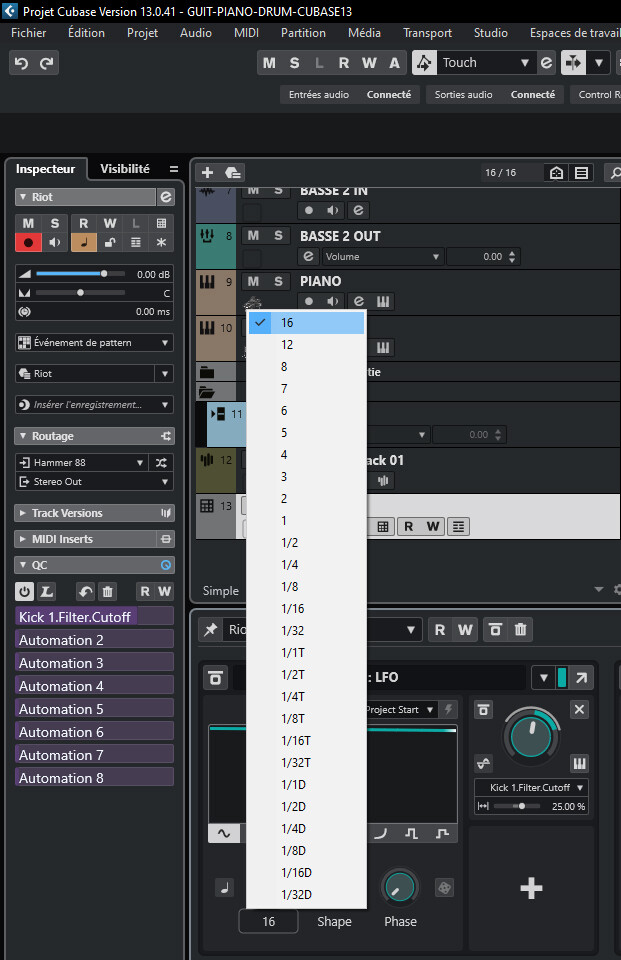
Task: Select the Automation 5 quick control slot
Action: 94,709
